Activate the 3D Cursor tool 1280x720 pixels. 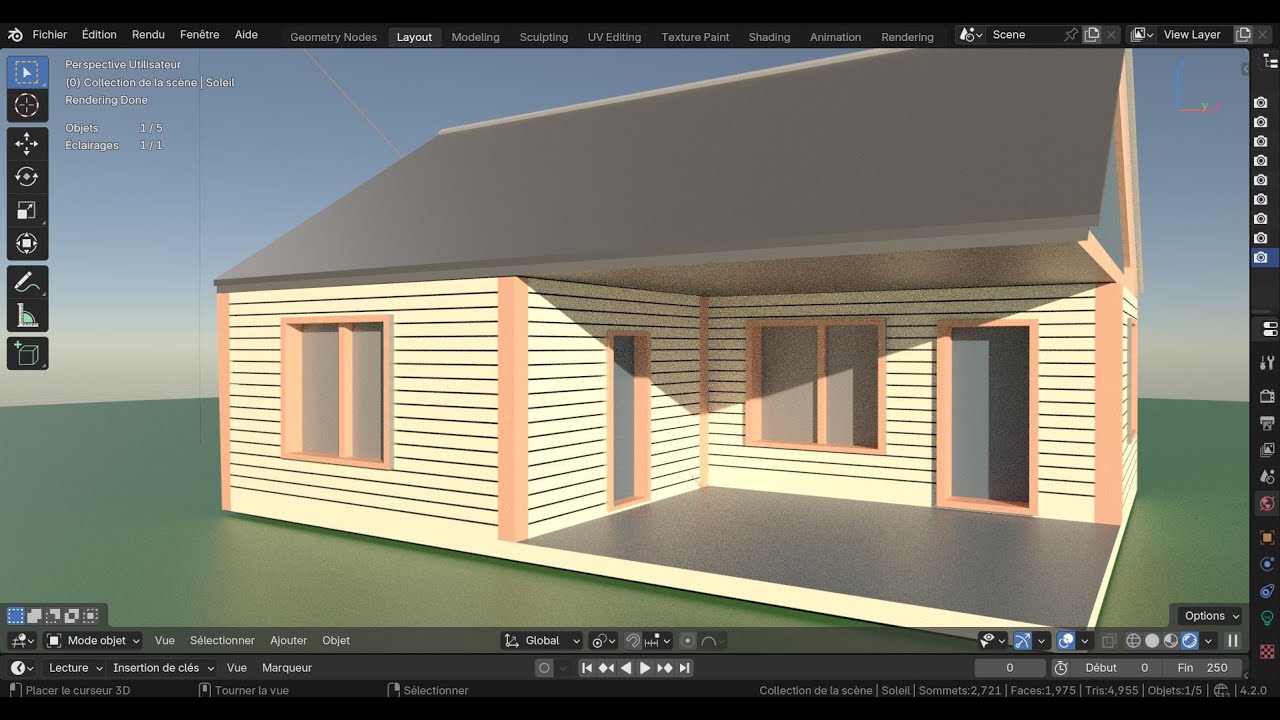[27, 105]
